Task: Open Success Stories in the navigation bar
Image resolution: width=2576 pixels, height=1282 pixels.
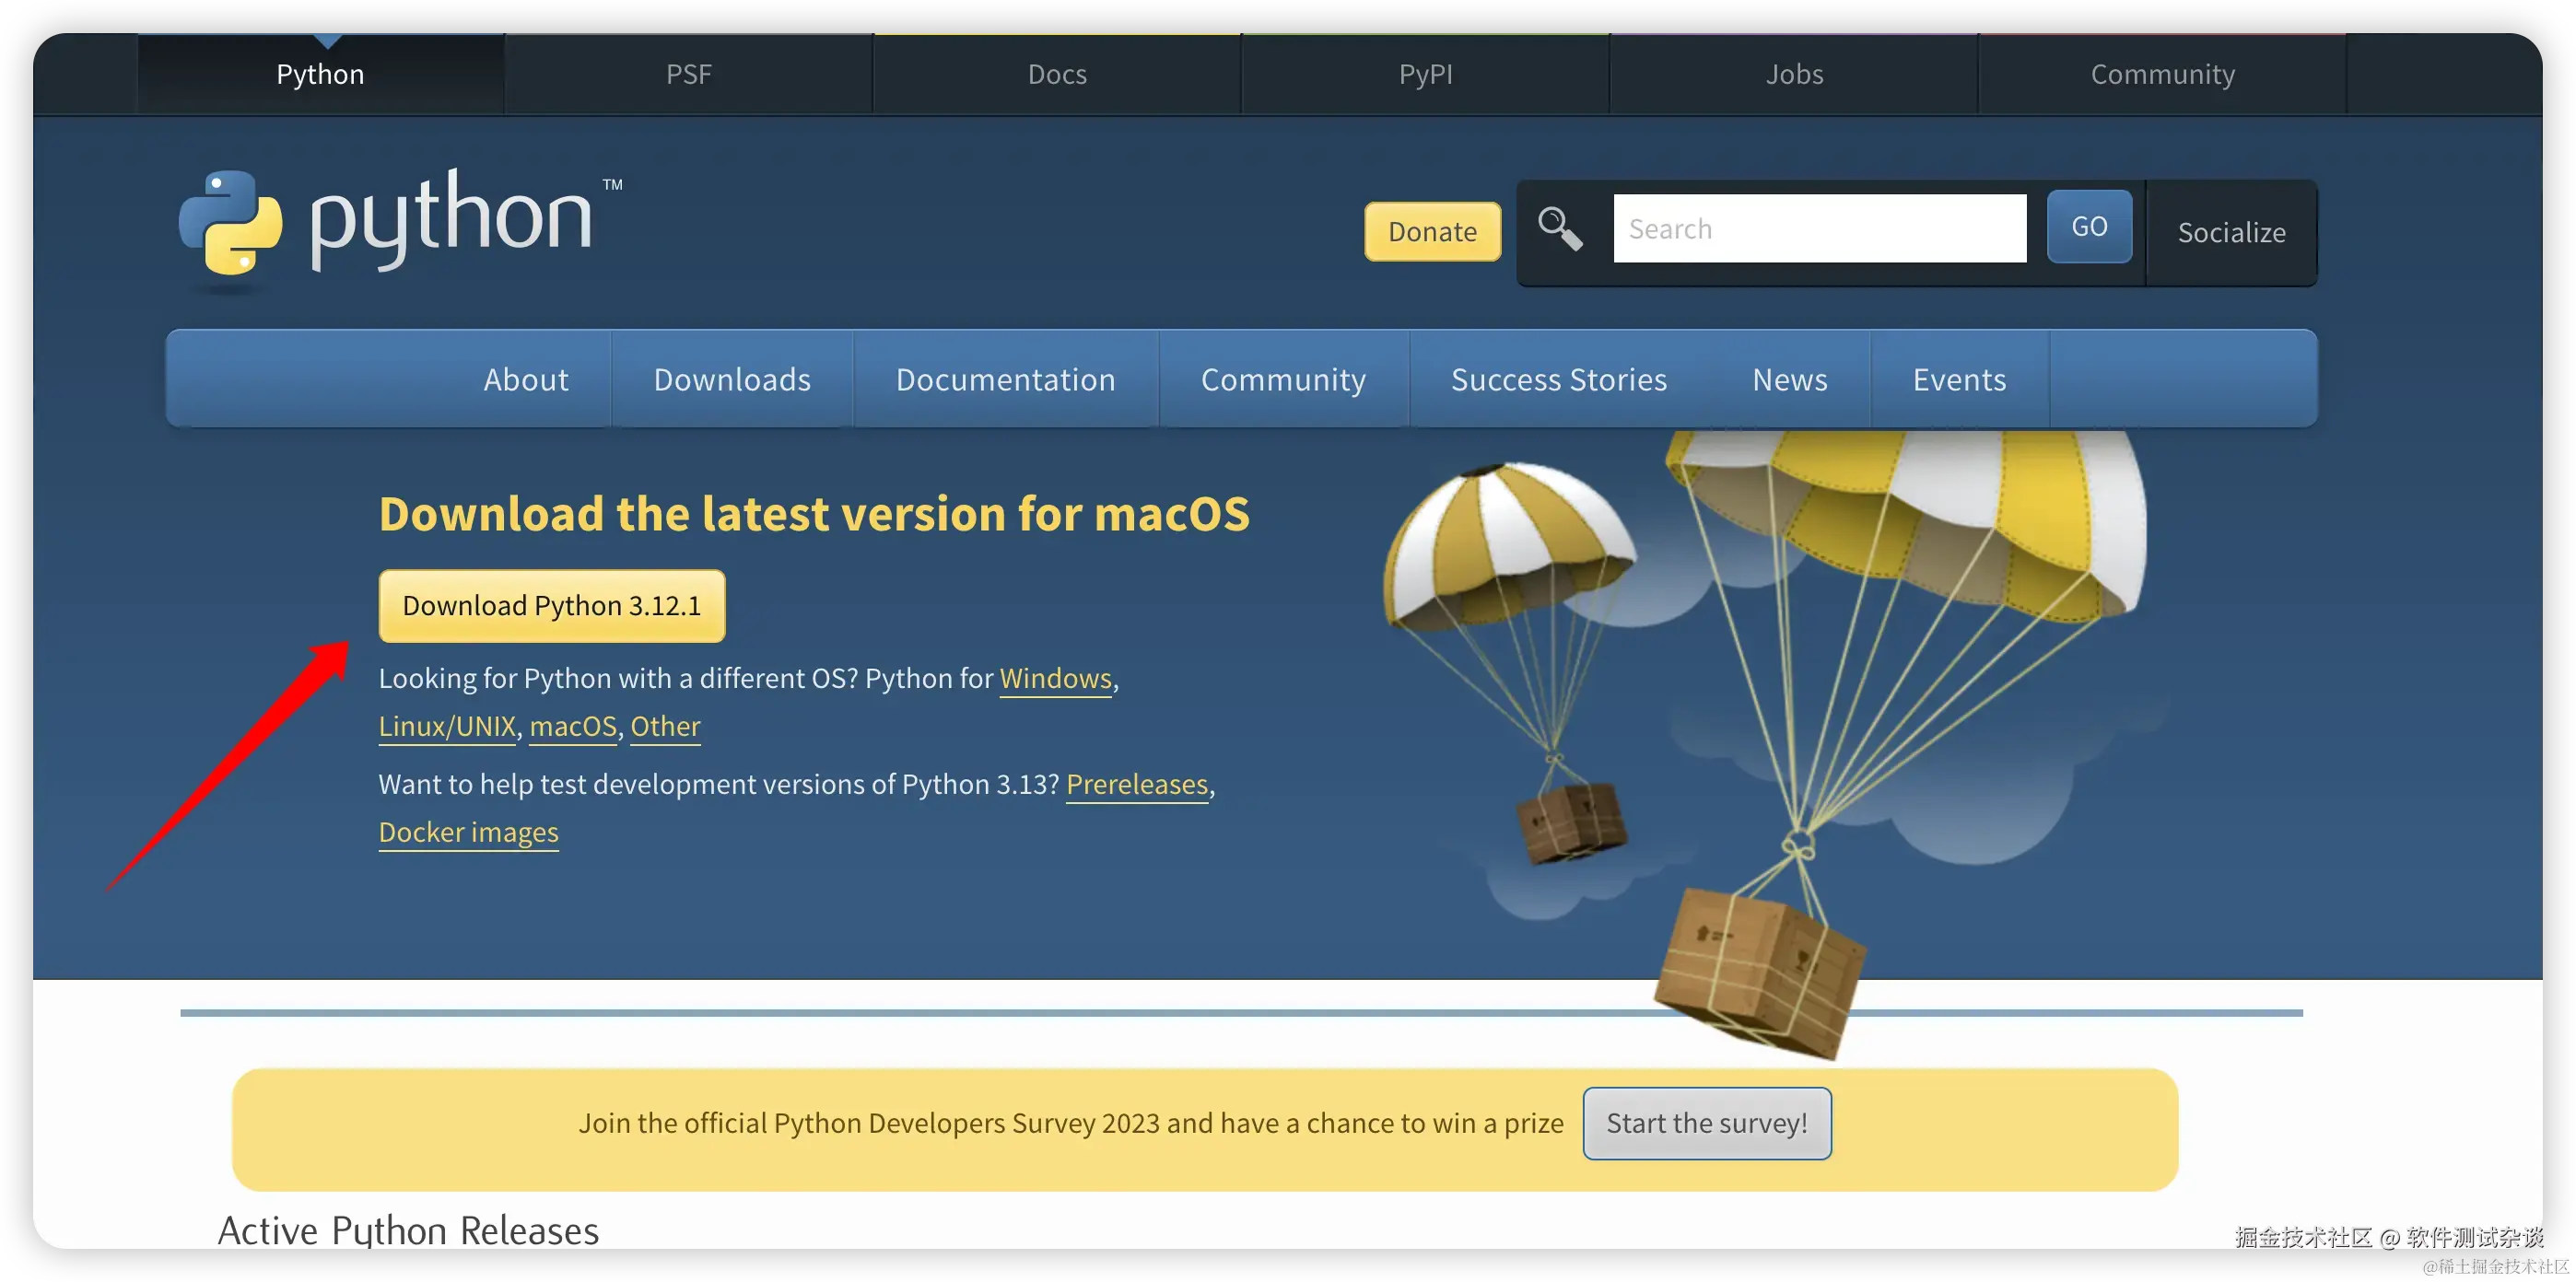Action: point(1558,380)
